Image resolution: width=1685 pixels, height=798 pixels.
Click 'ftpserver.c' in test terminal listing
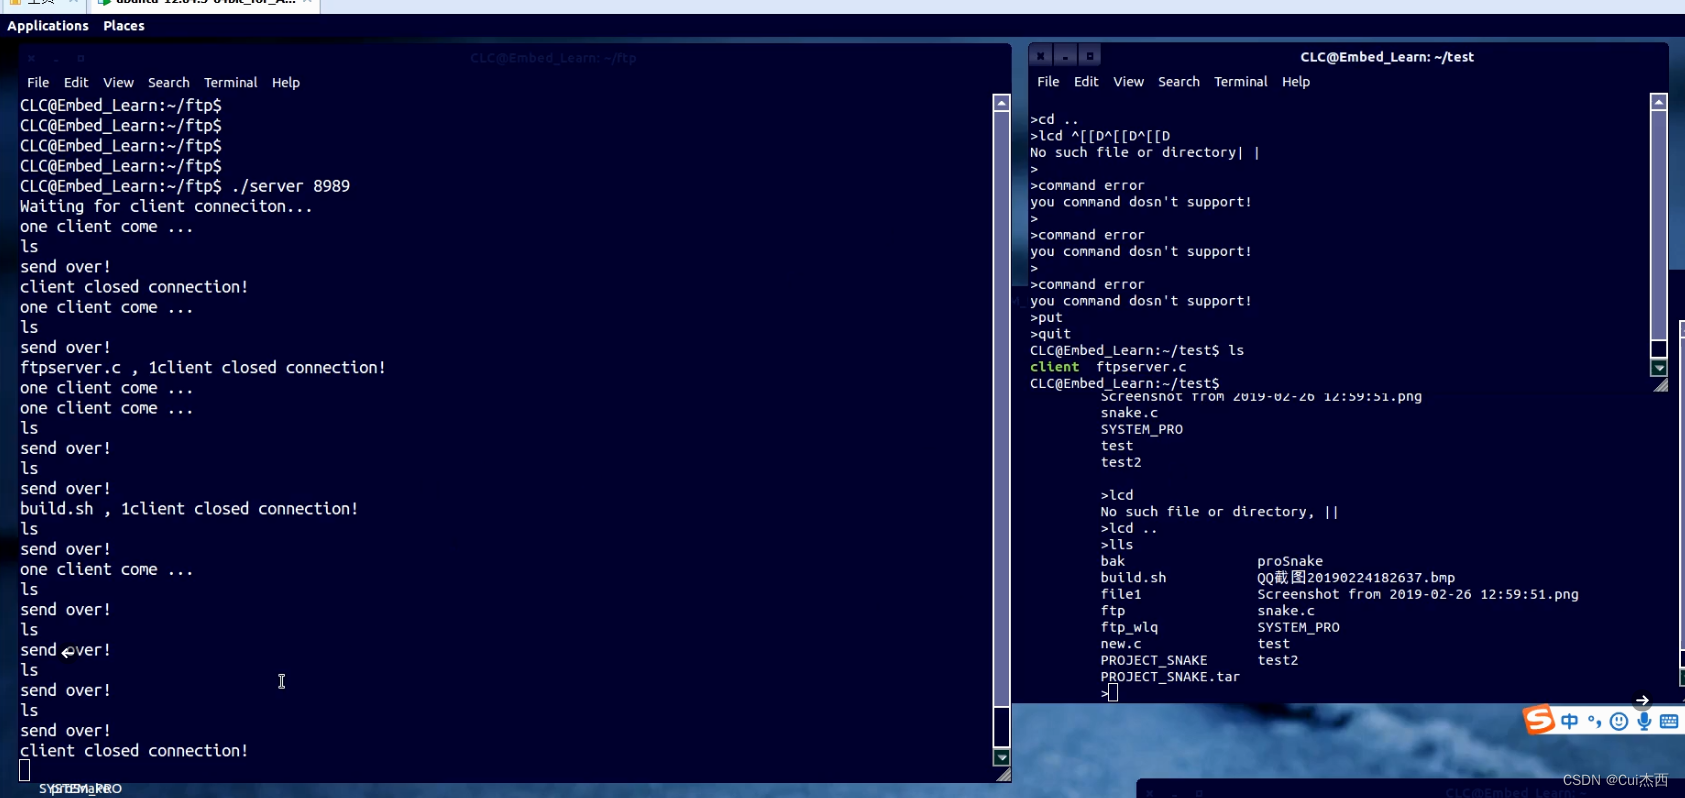pyautogui.click(x=1141, y=367)
